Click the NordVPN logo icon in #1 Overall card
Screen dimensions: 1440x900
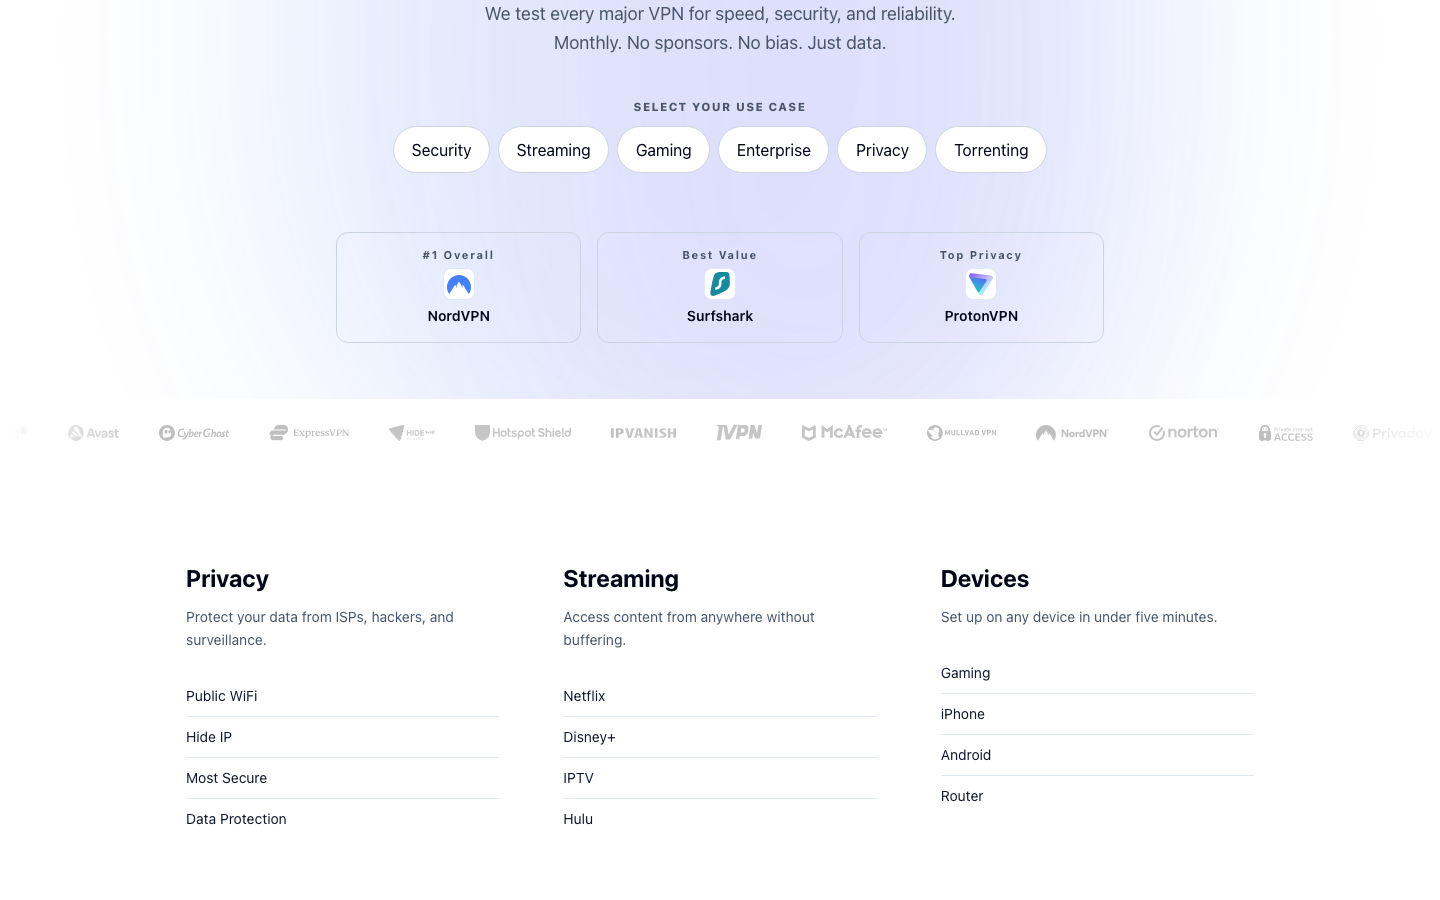459,284
